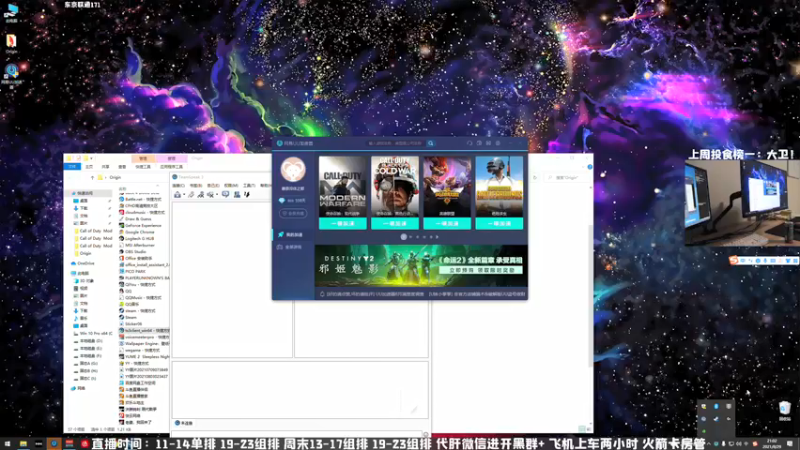
Task: Select the rocket 我的加速 sidebar item
Action: [293, 235]
